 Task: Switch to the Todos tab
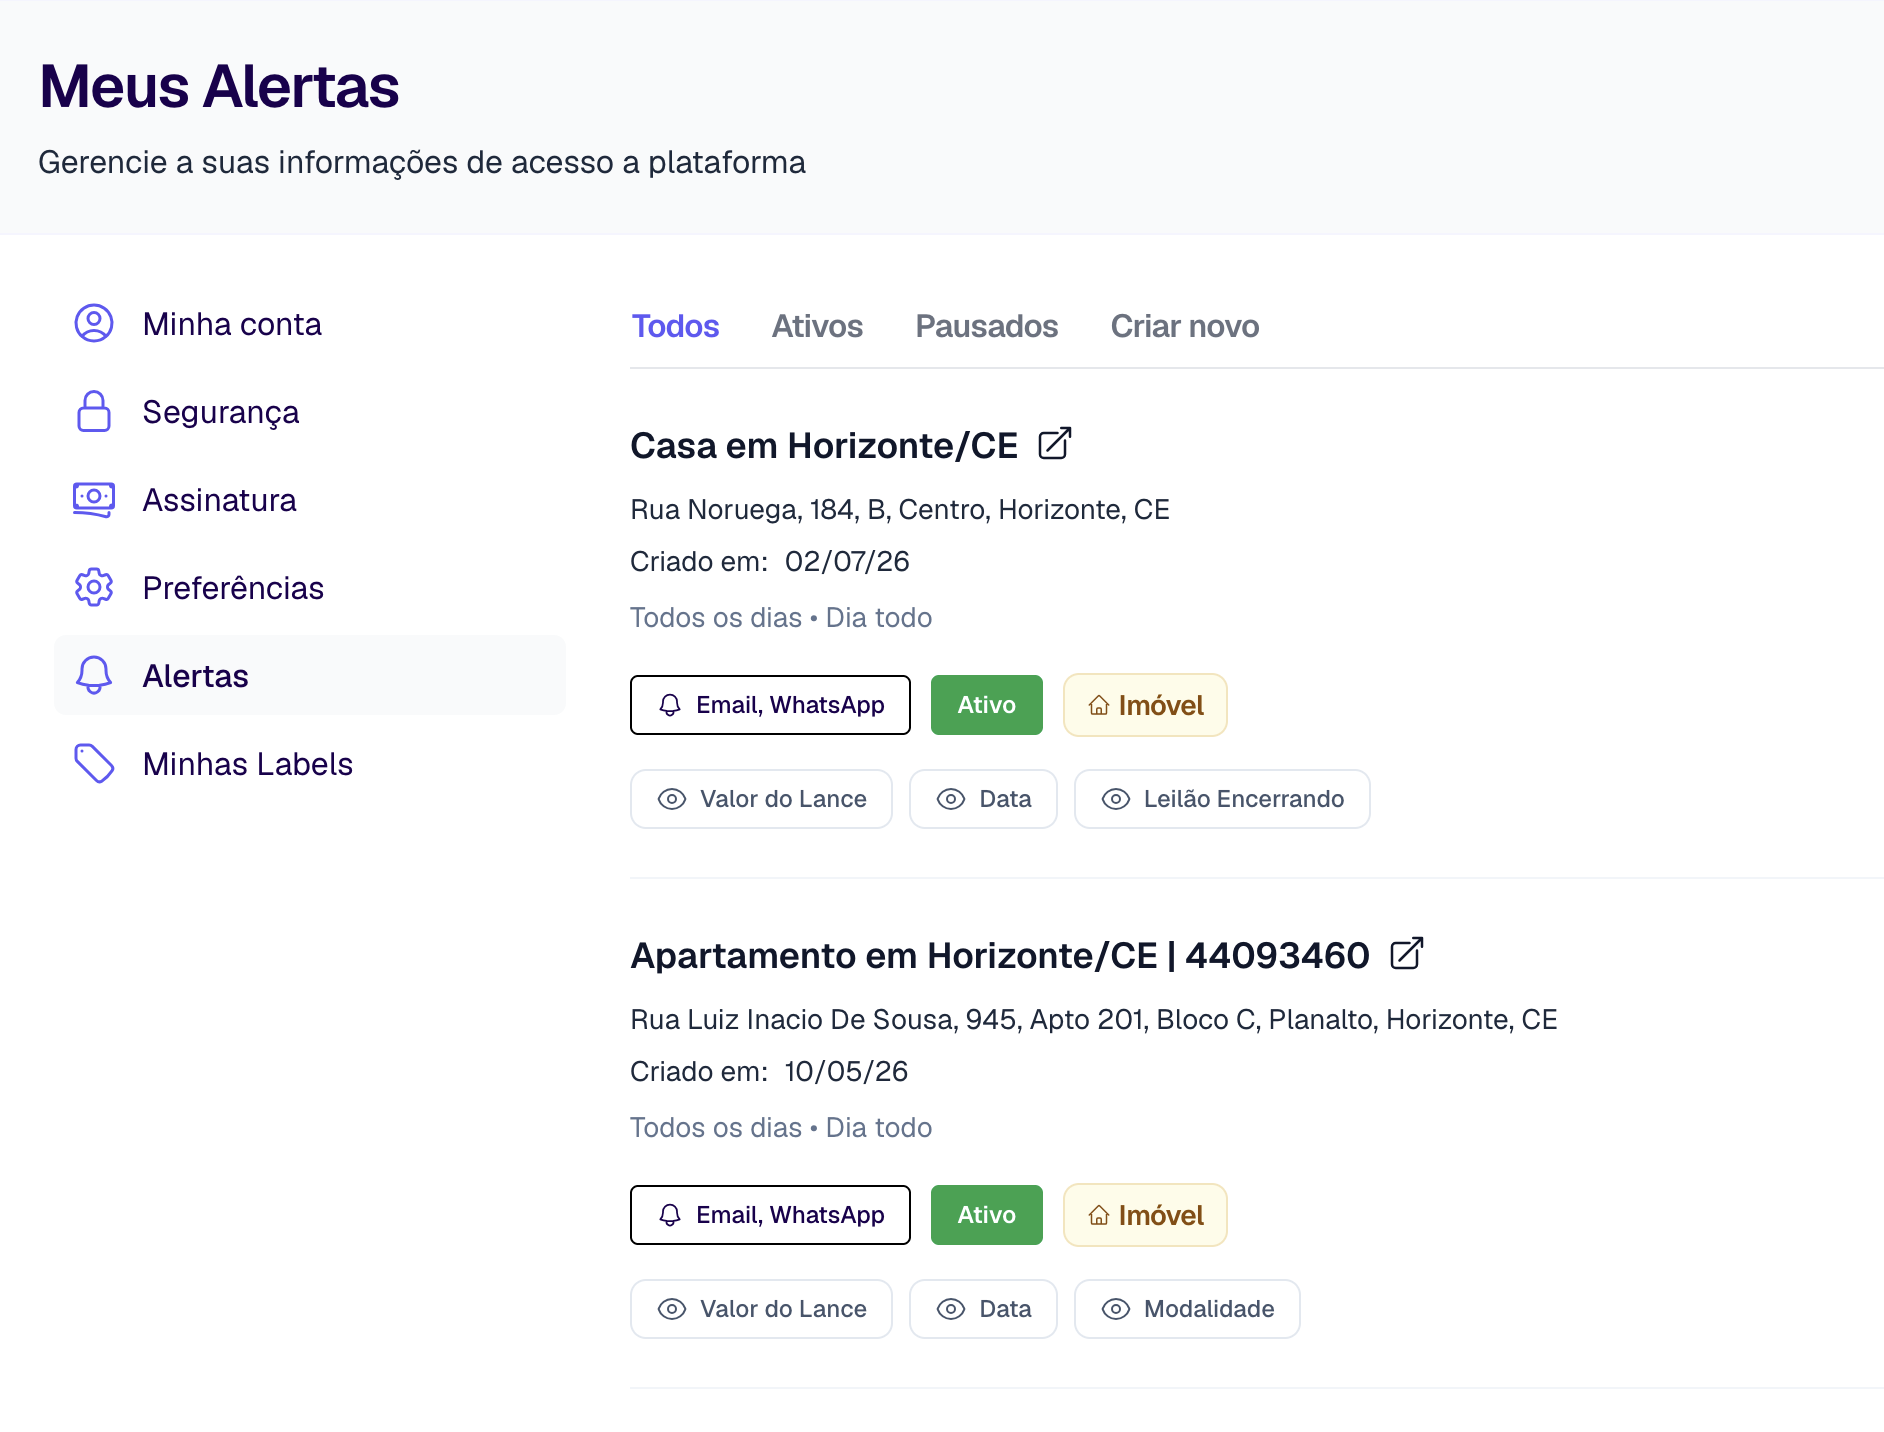(675, 326)
